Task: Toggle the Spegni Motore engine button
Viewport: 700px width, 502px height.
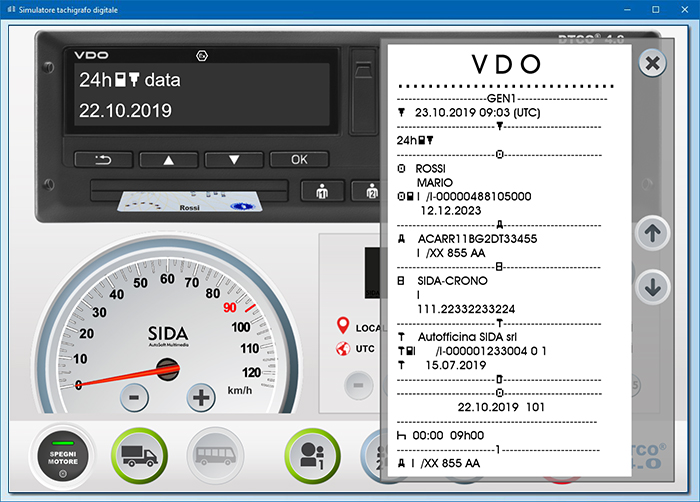Action: [65, 457]
